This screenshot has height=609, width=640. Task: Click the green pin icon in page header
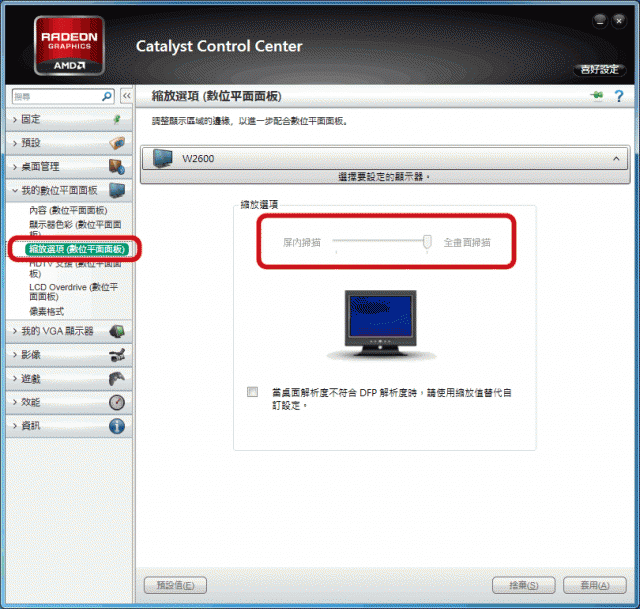pyautogui.click(x=597, y=96)
